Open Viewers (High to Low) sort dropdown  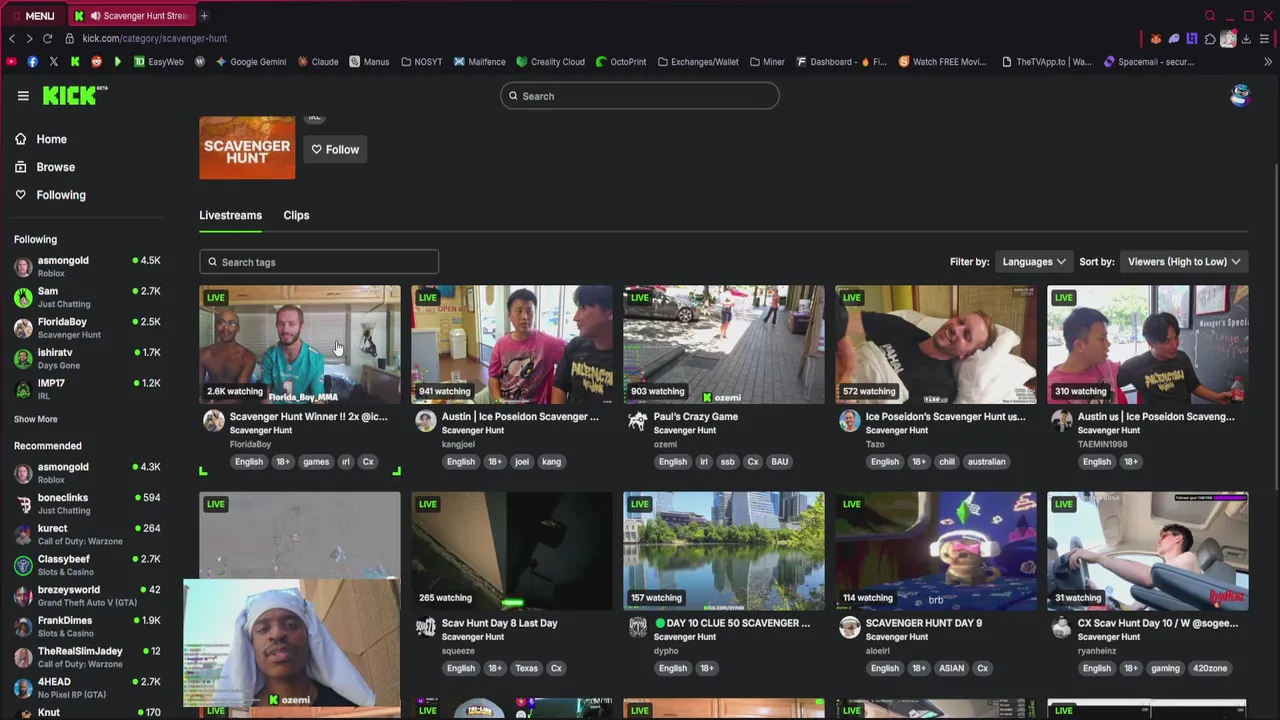[x=1184, y=262]
